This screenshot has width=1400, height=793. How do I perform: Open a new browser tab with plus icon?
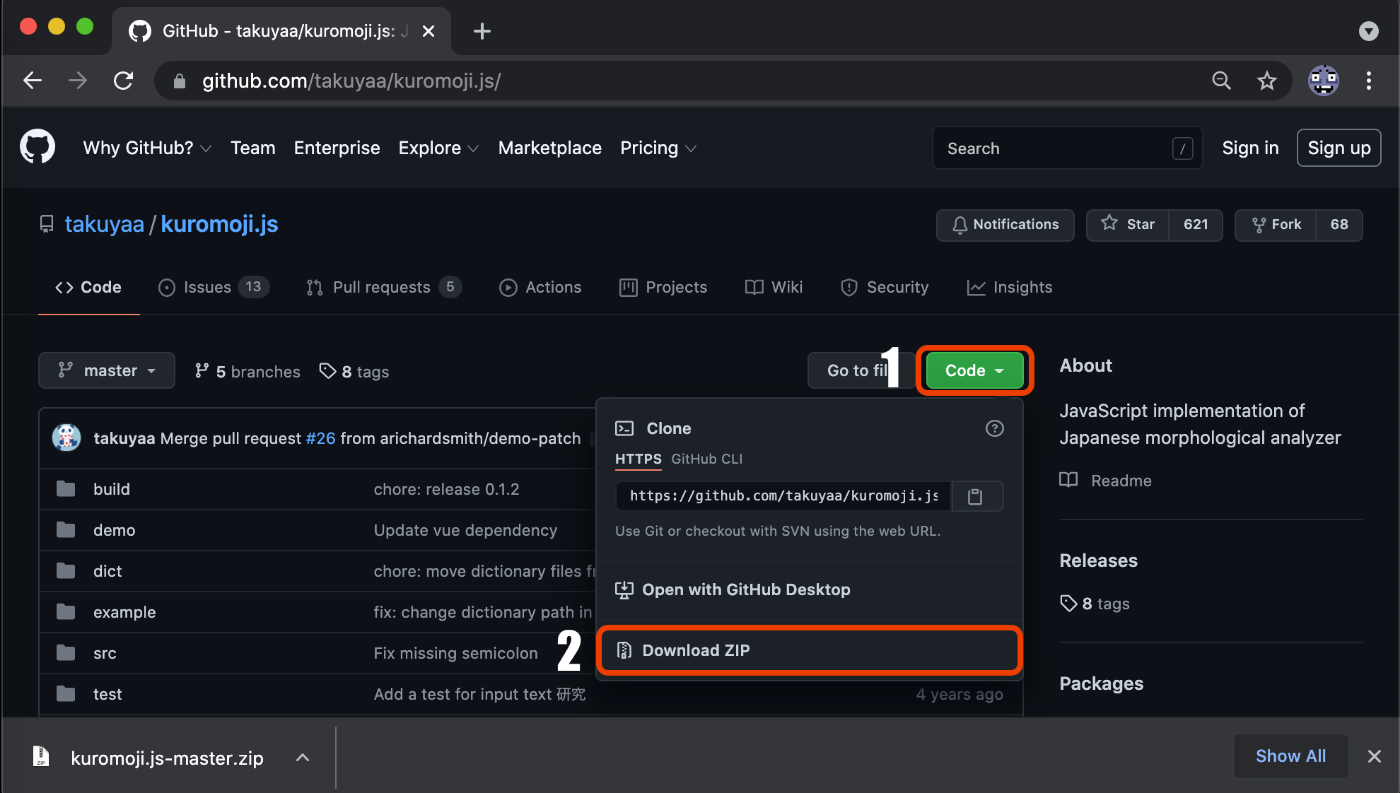[482, 31]
